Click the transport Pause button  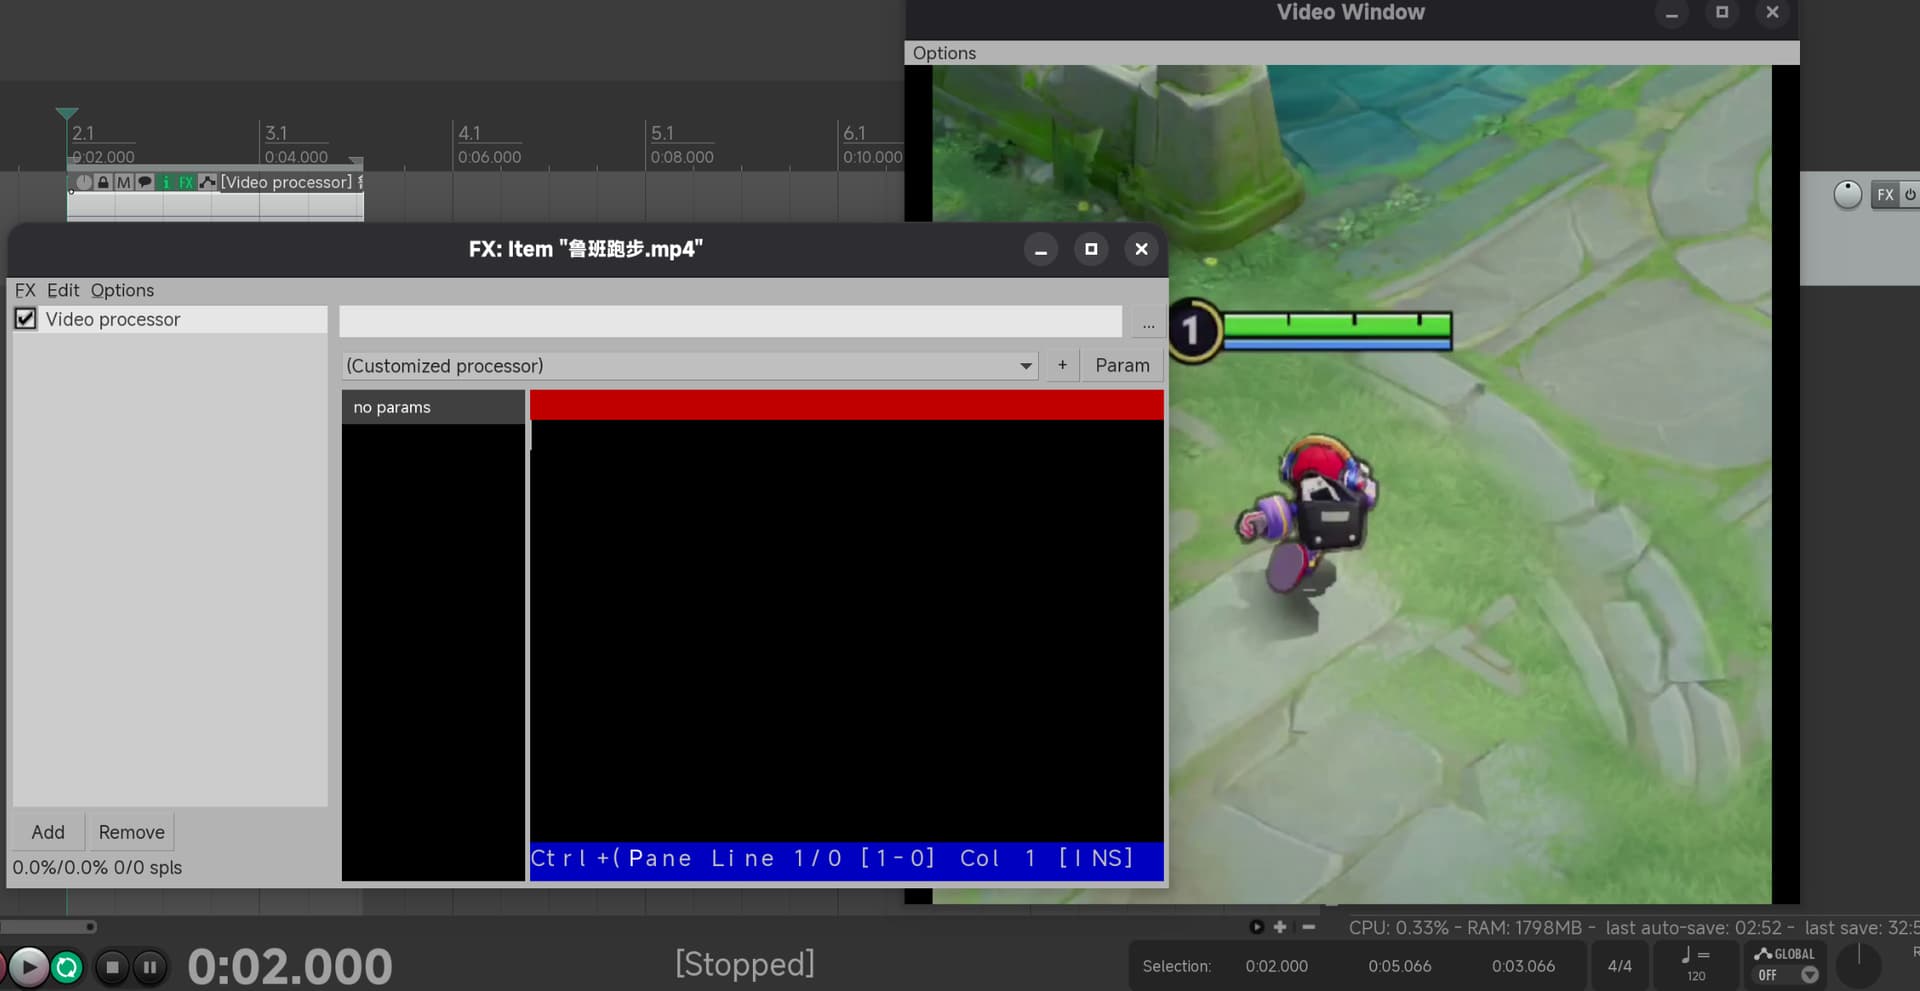pyautogui.click(x=150, y=967)
